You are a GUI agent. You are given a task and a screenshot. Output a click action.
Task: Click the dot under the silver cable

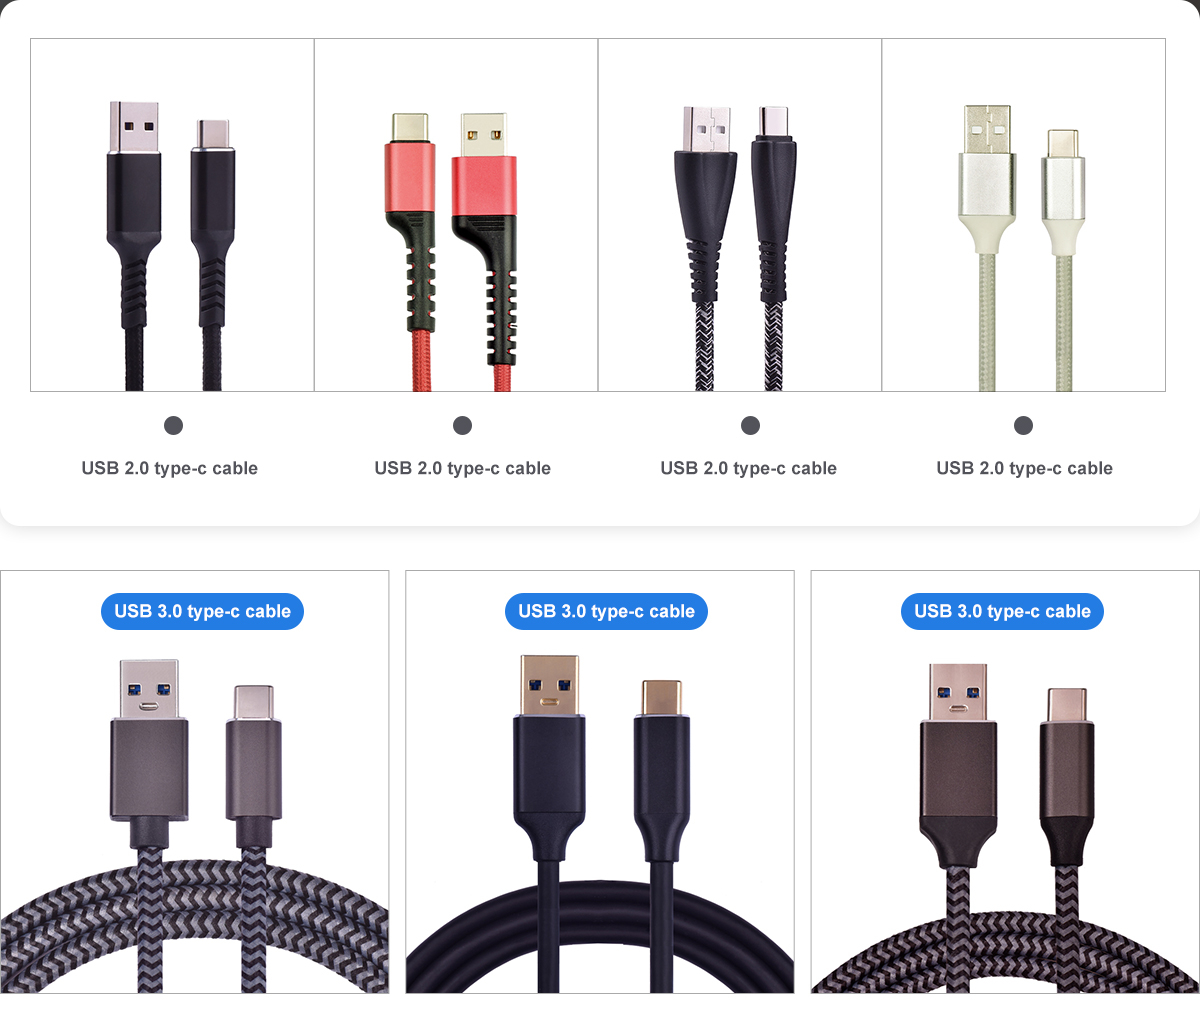point(1023,425)
